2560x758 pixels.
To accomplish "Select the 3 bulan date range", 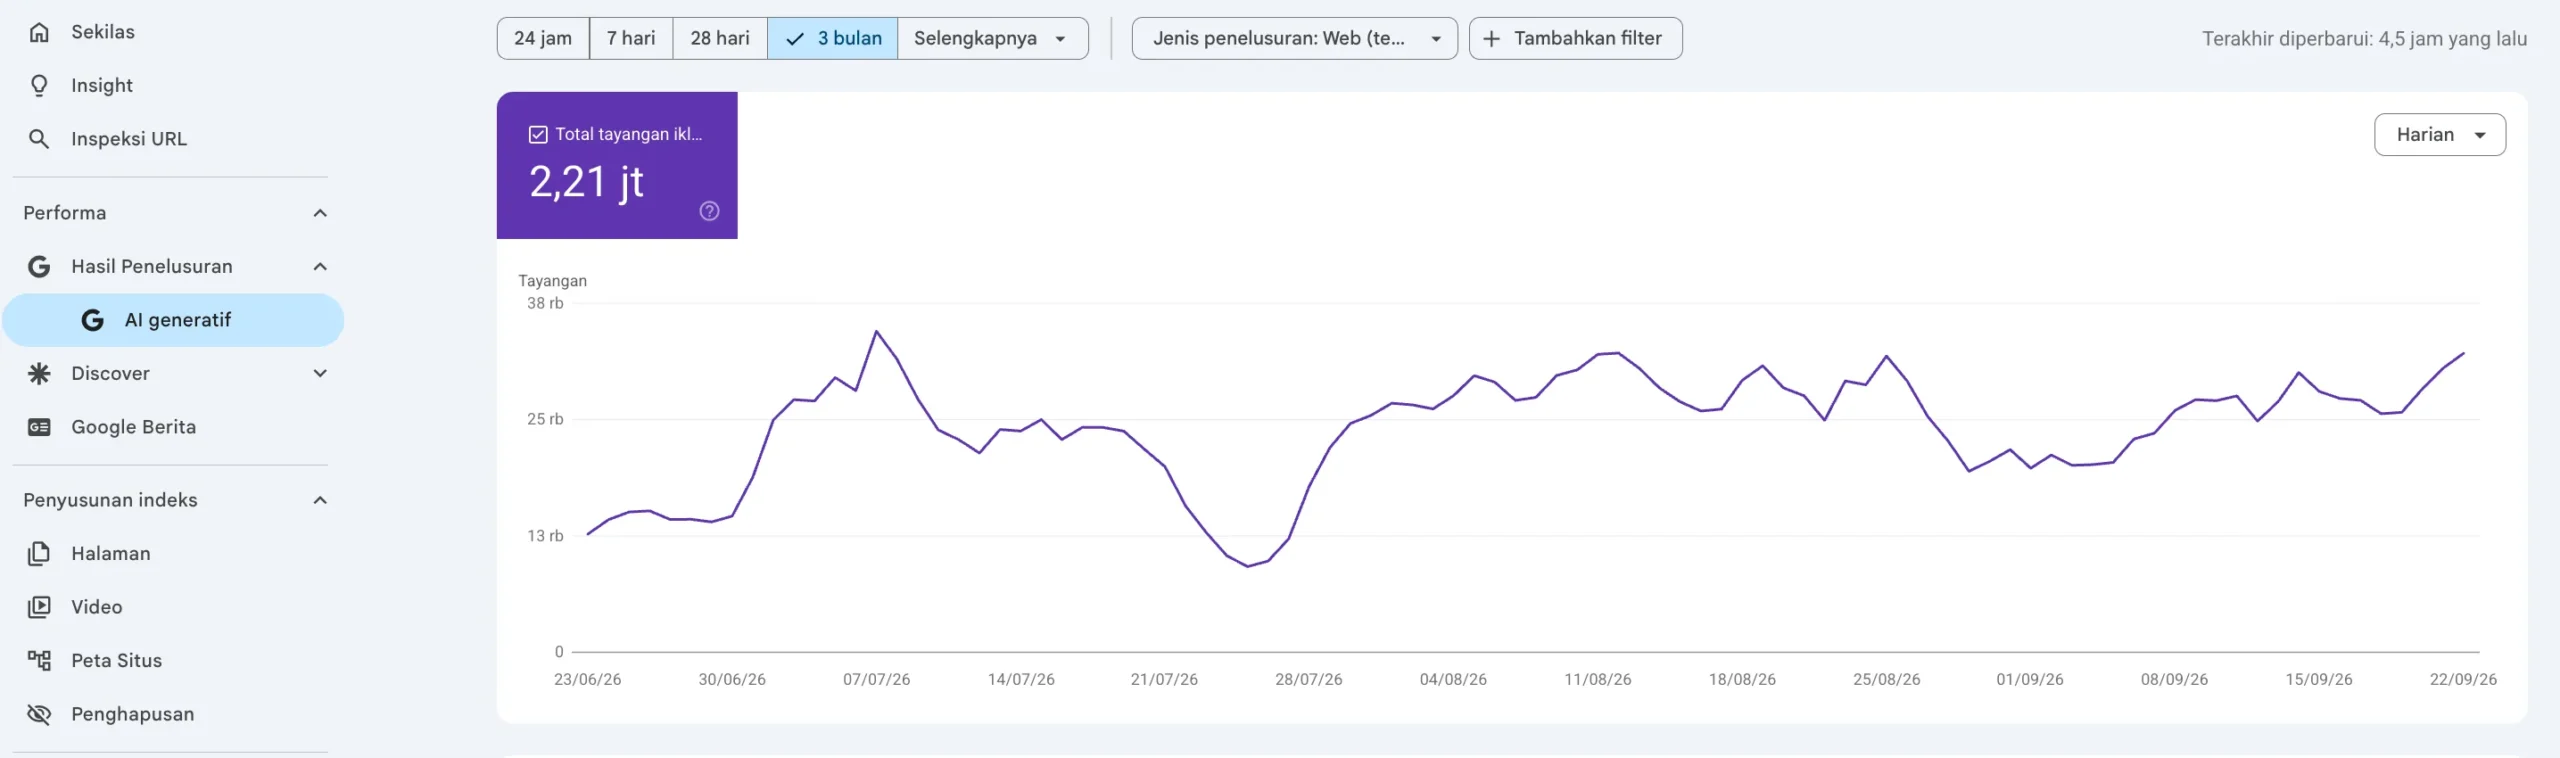I will [x=832, y=38].
